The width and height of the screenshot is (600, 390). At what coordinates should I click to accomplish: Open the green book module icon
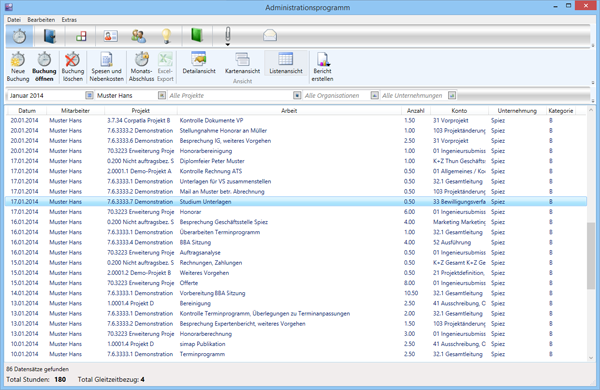197,36
